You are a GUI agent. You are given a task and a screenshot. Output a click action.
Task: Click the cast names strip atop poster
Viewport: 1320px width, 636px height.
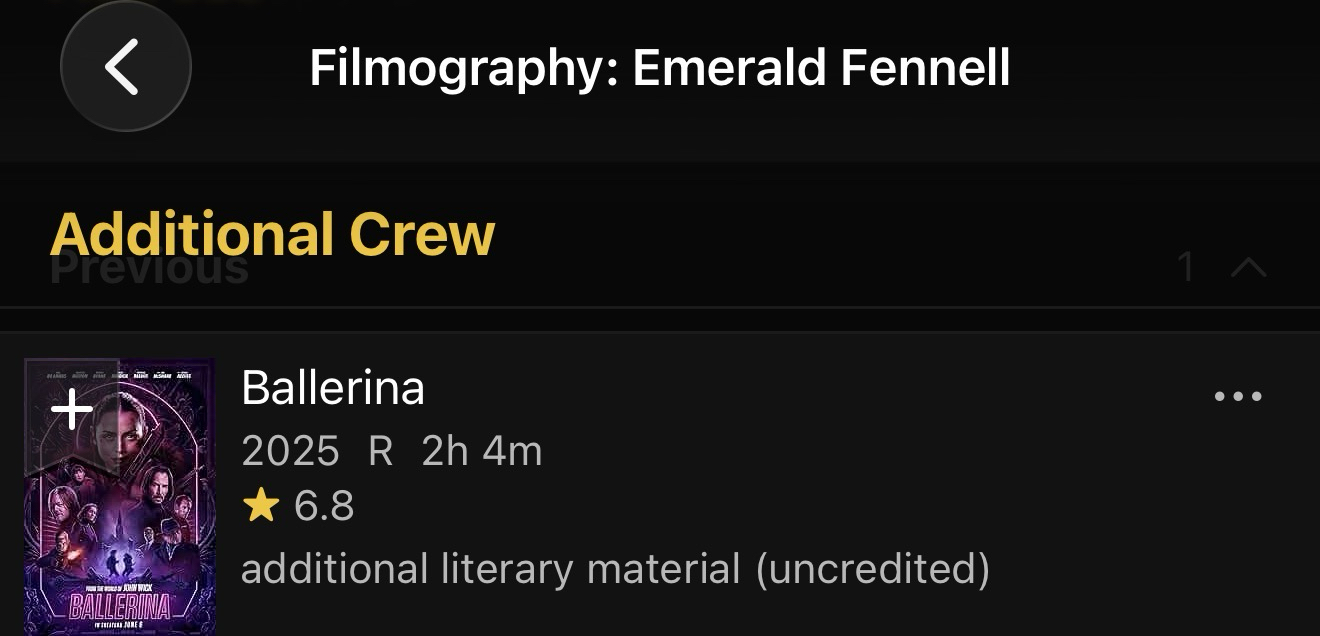coord(120,375)
